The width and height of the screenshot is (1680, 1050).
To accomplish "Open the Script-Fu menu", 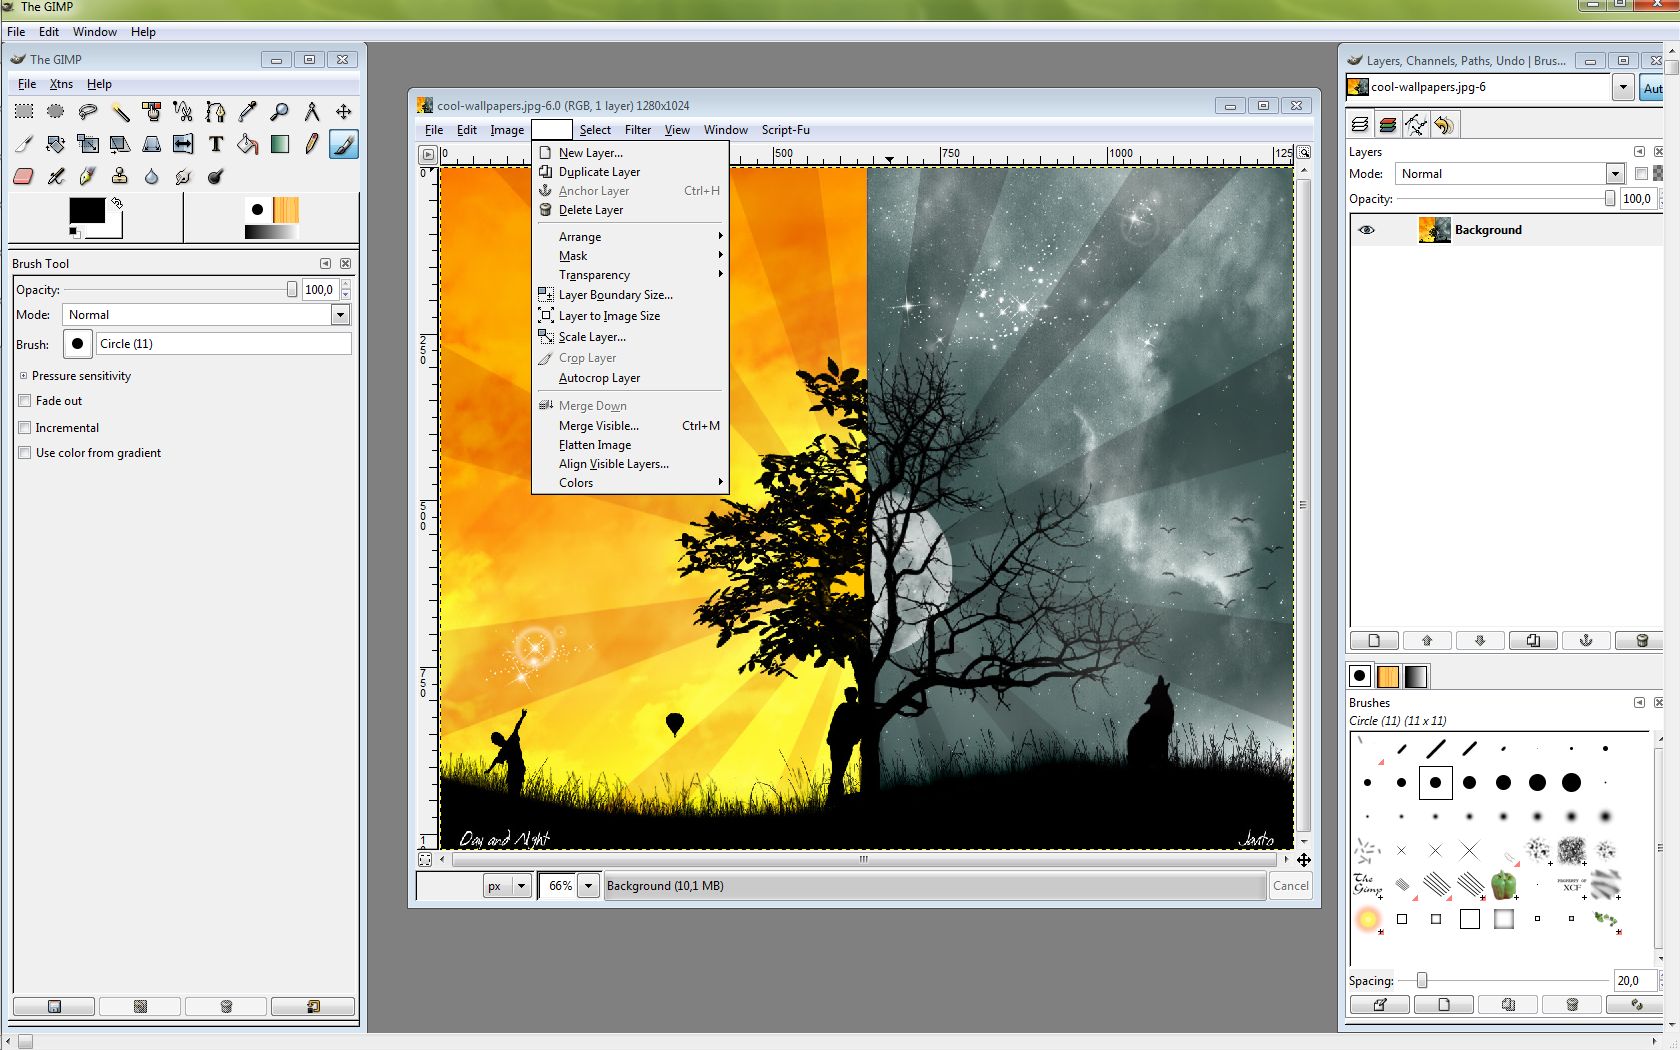I will 786,130.
